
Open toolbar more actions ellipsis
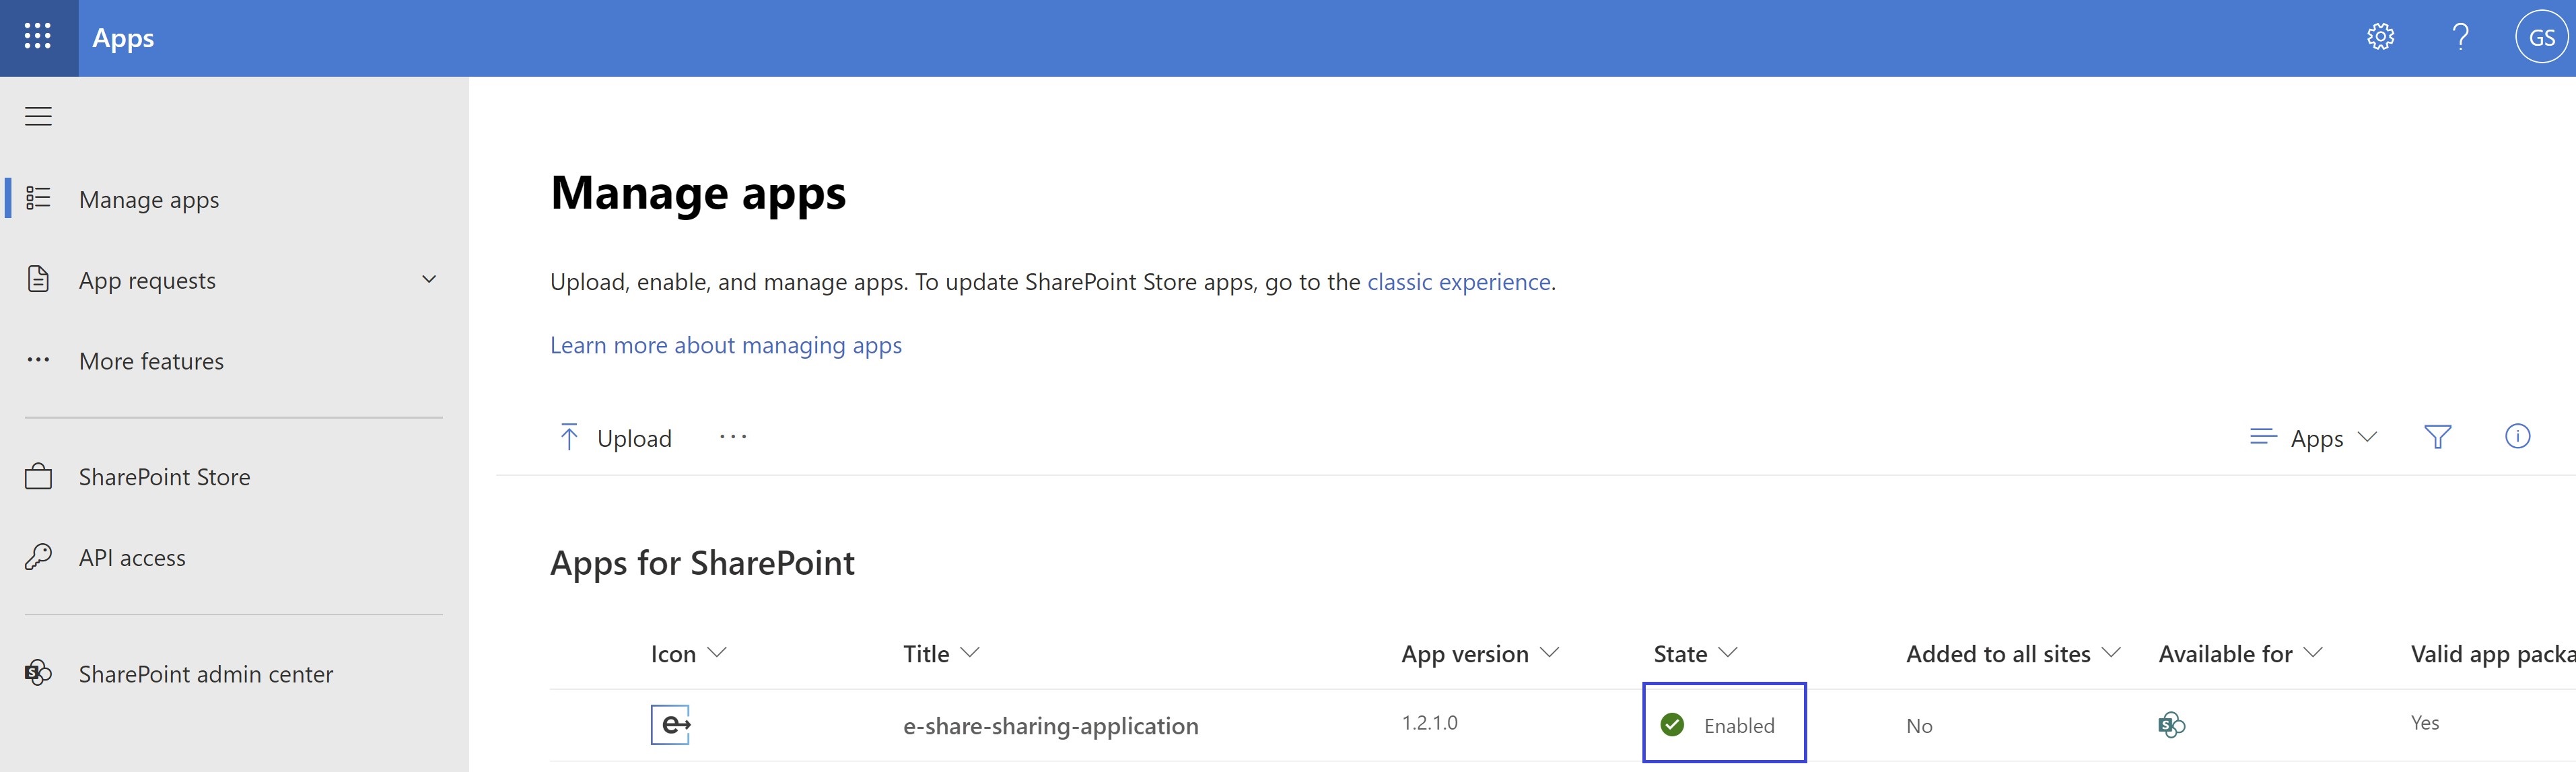coord(733,437)
